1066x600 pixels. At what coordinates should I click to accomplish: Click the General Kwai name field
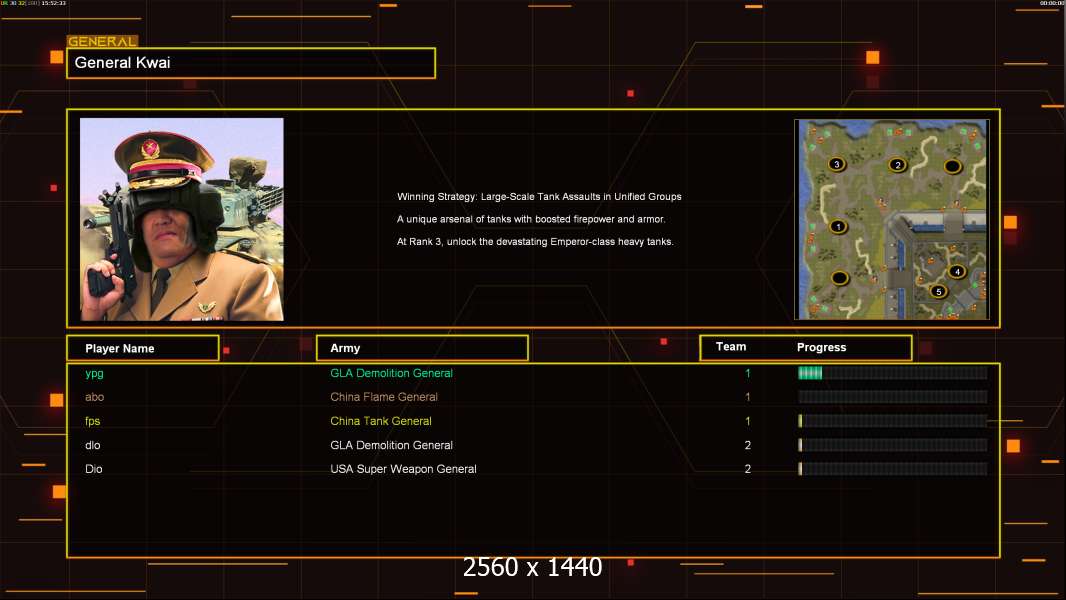click(x=251, y=63)
